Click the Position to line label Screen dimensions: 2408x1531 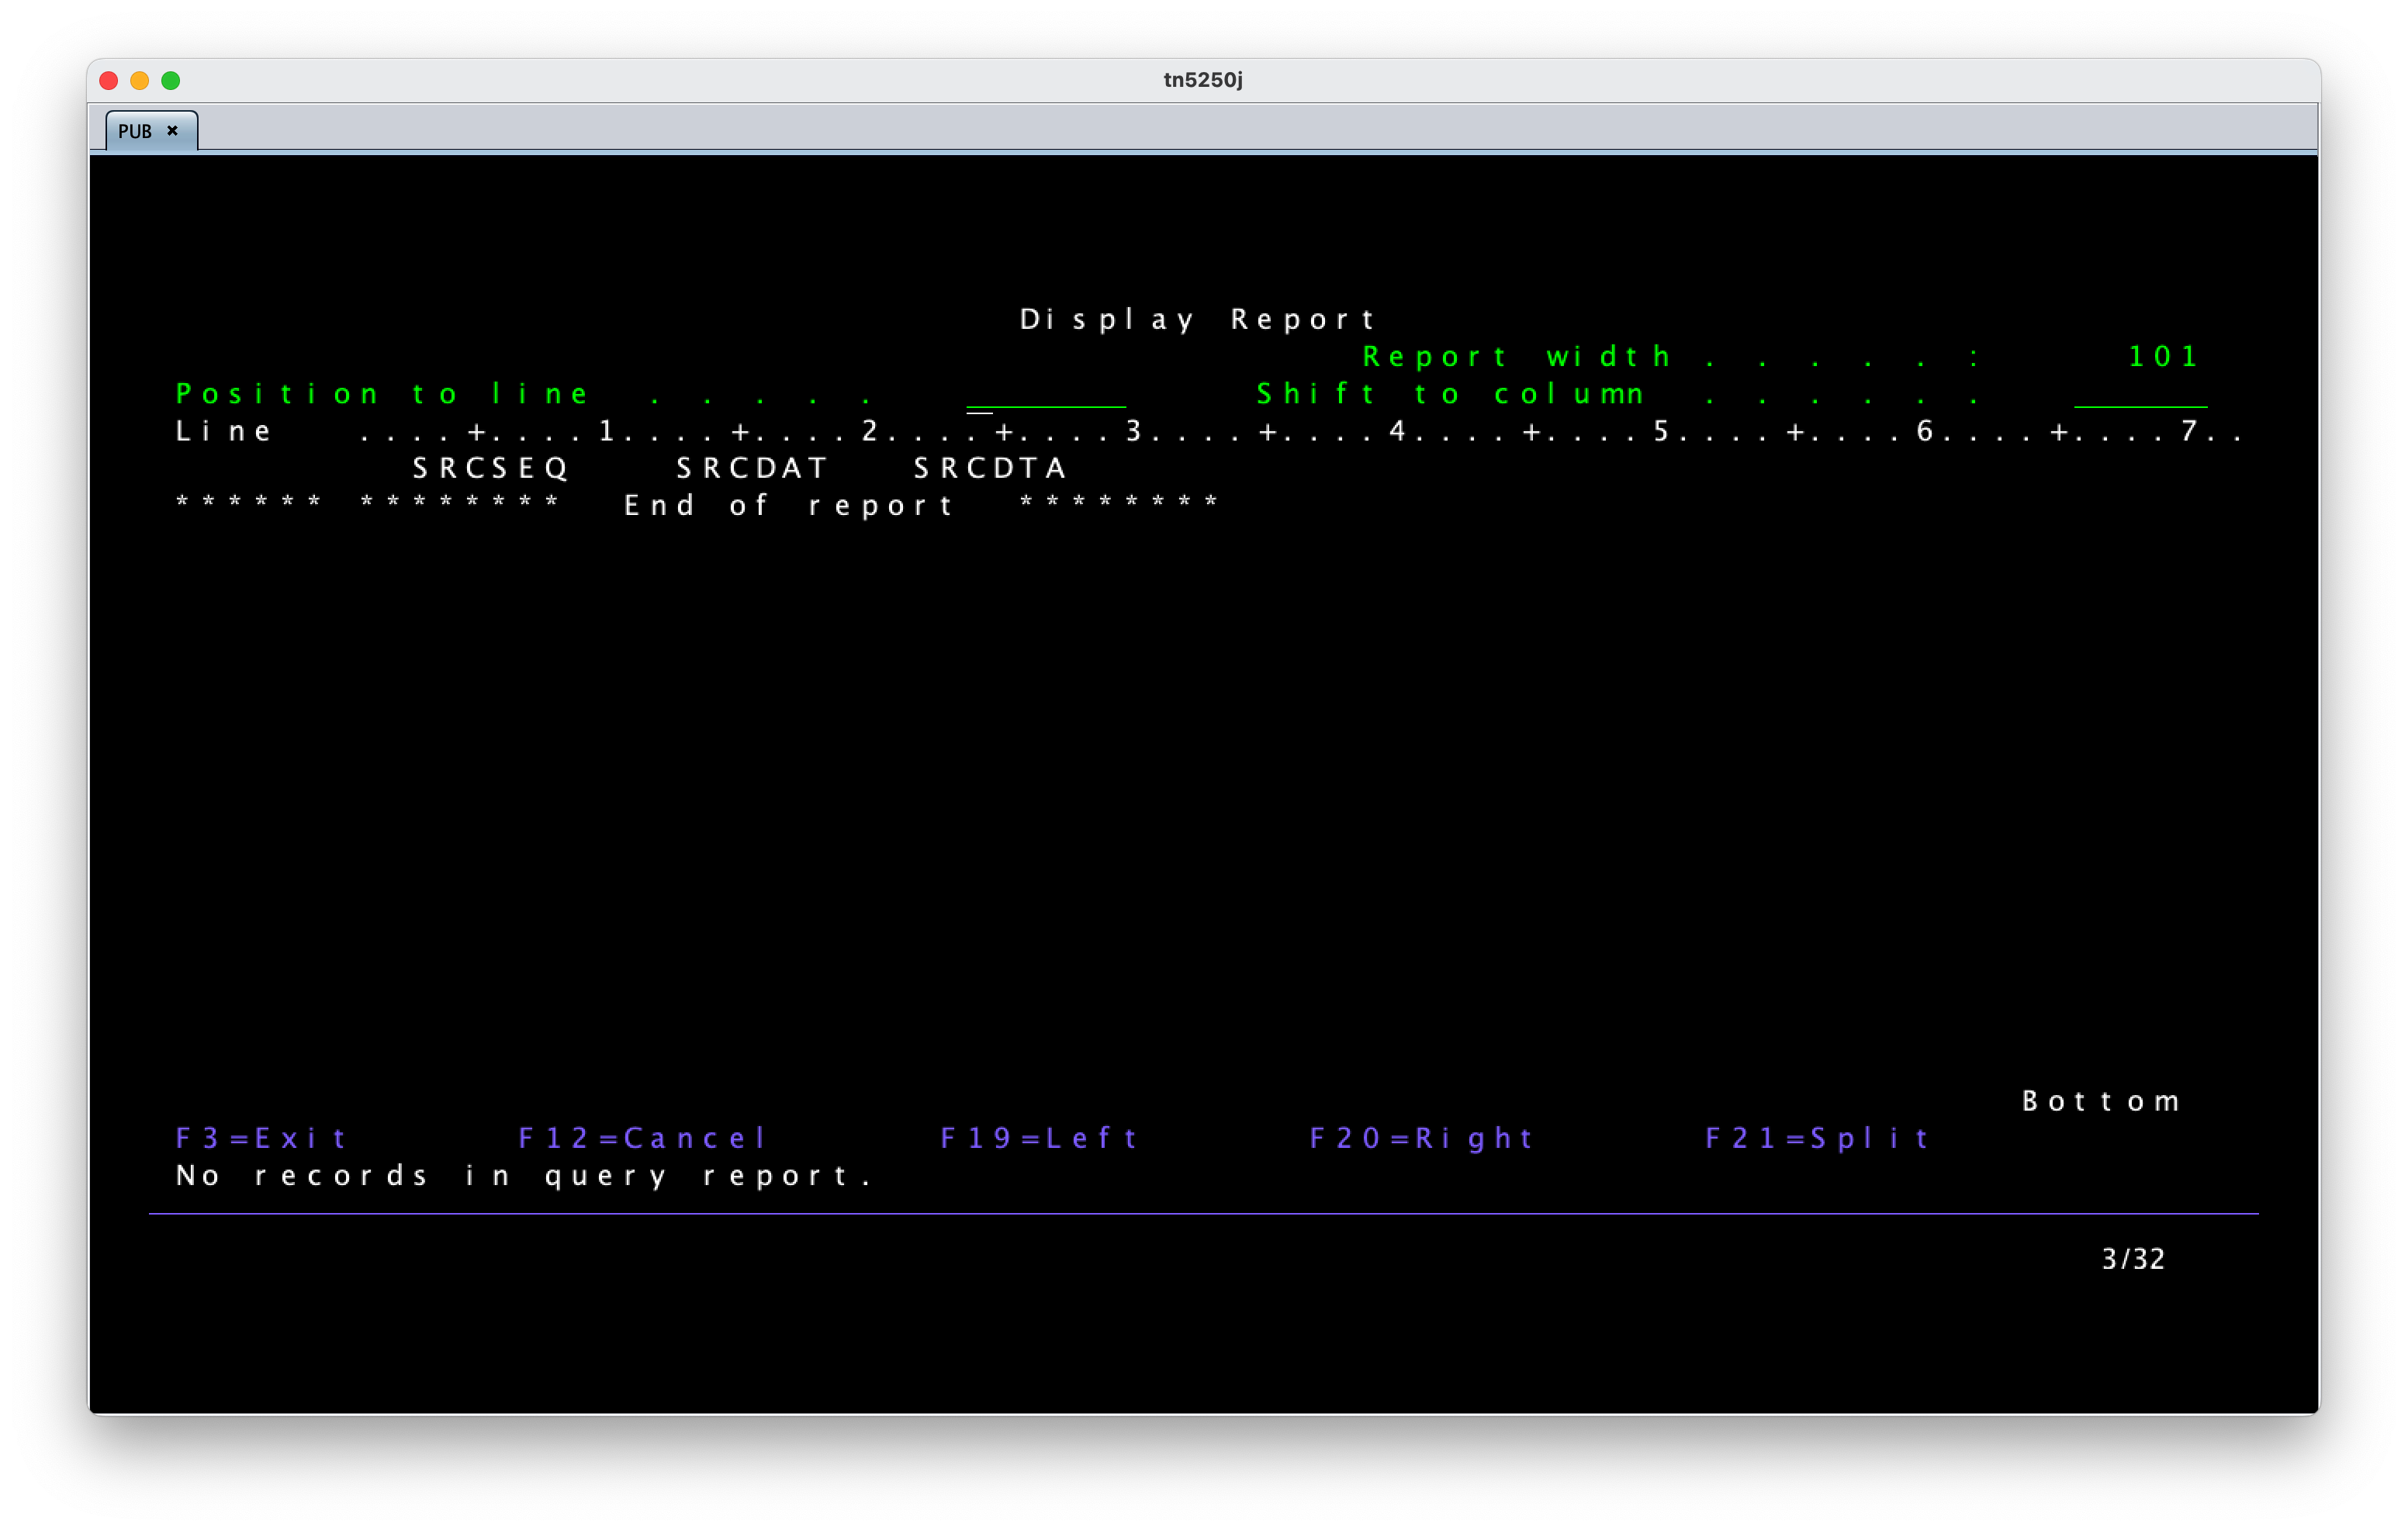(382, 394)
